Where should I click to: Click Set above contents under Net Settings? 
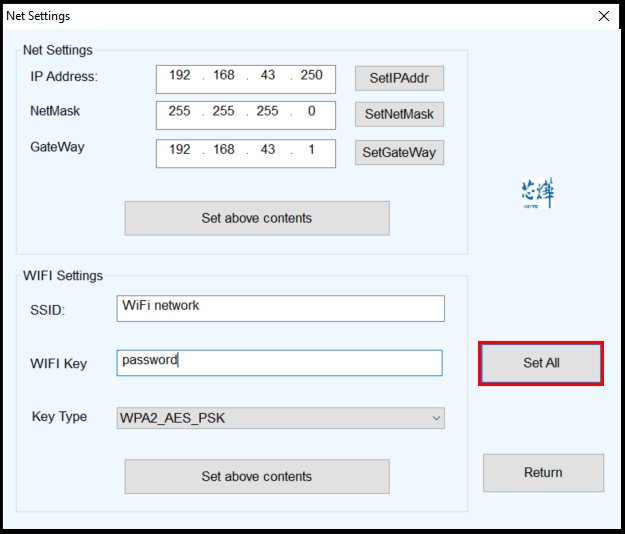(x=257, y=218)
